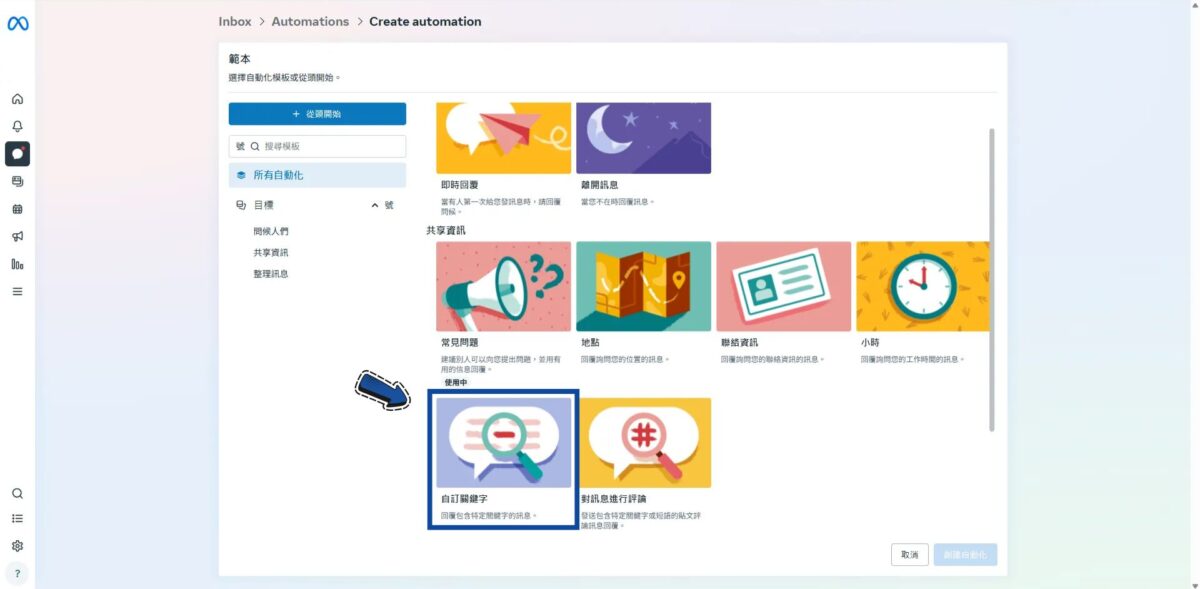Select 共享資訊 filter in left list
Screen dimensions: 1200x589
271,252
